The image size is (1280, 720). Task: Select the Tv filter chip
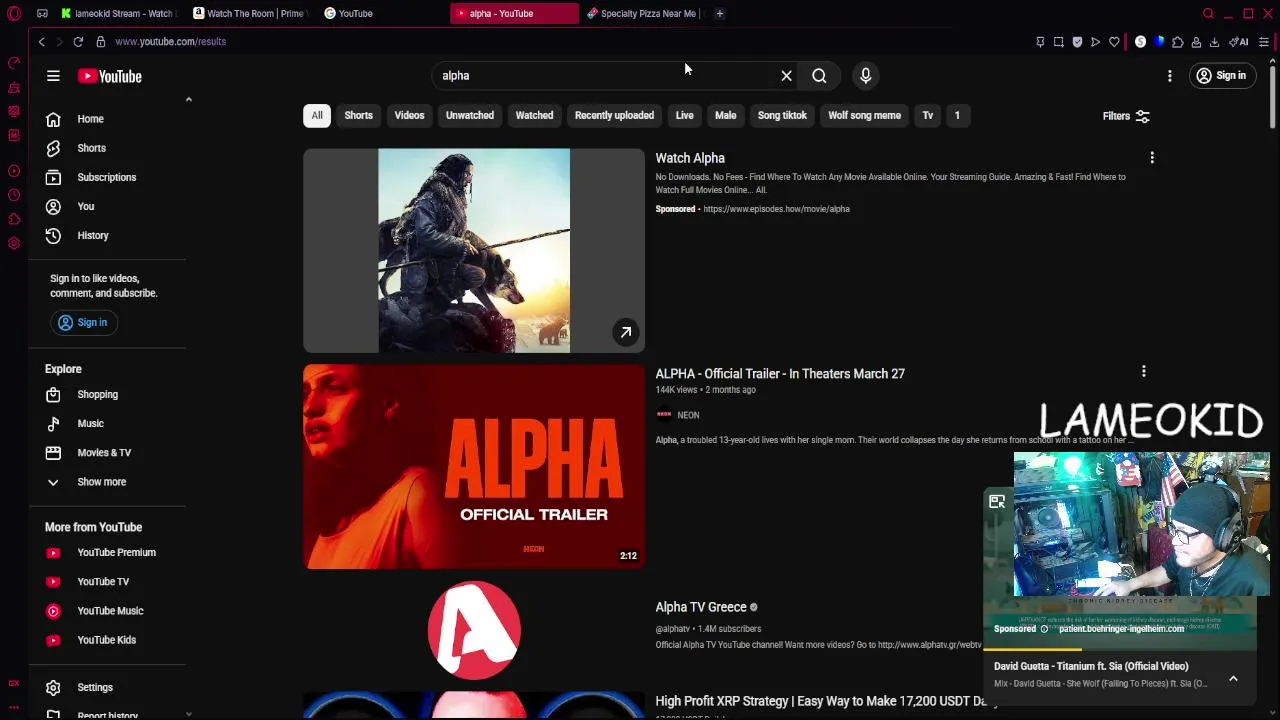927,115
